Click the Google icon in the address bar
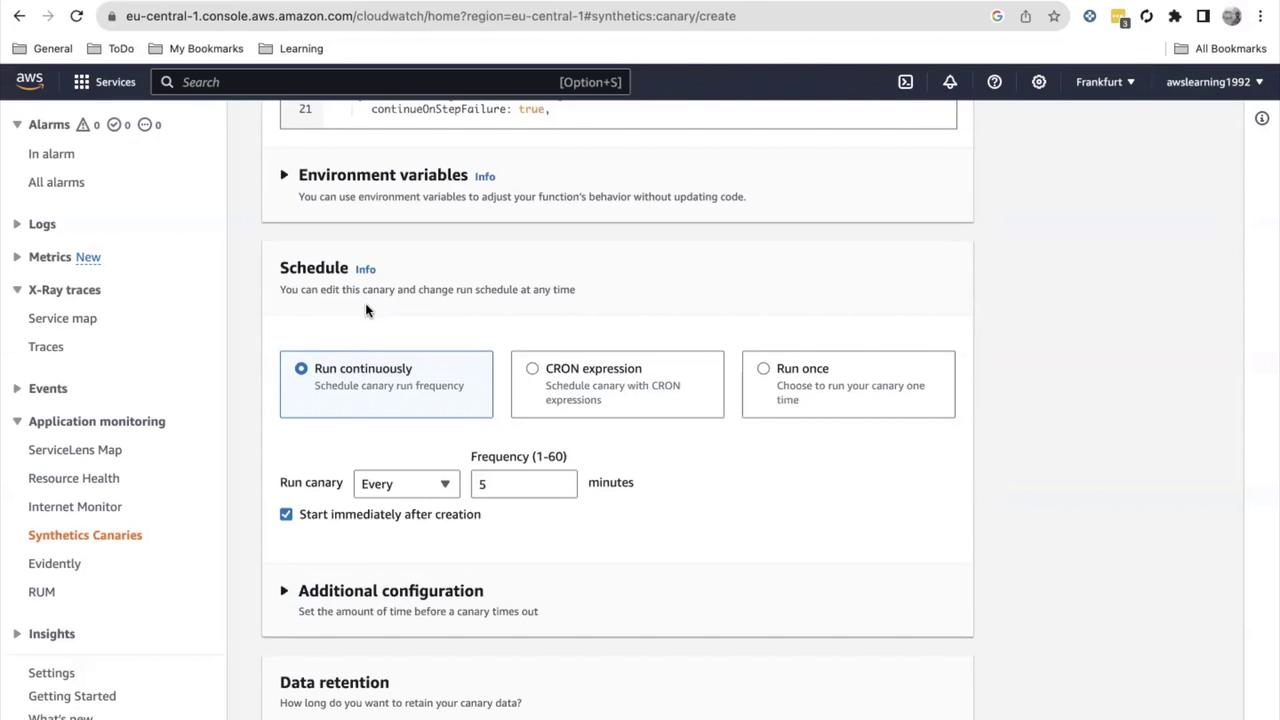The width and height of the screenshot is (1280, 720). click(997, 16)
